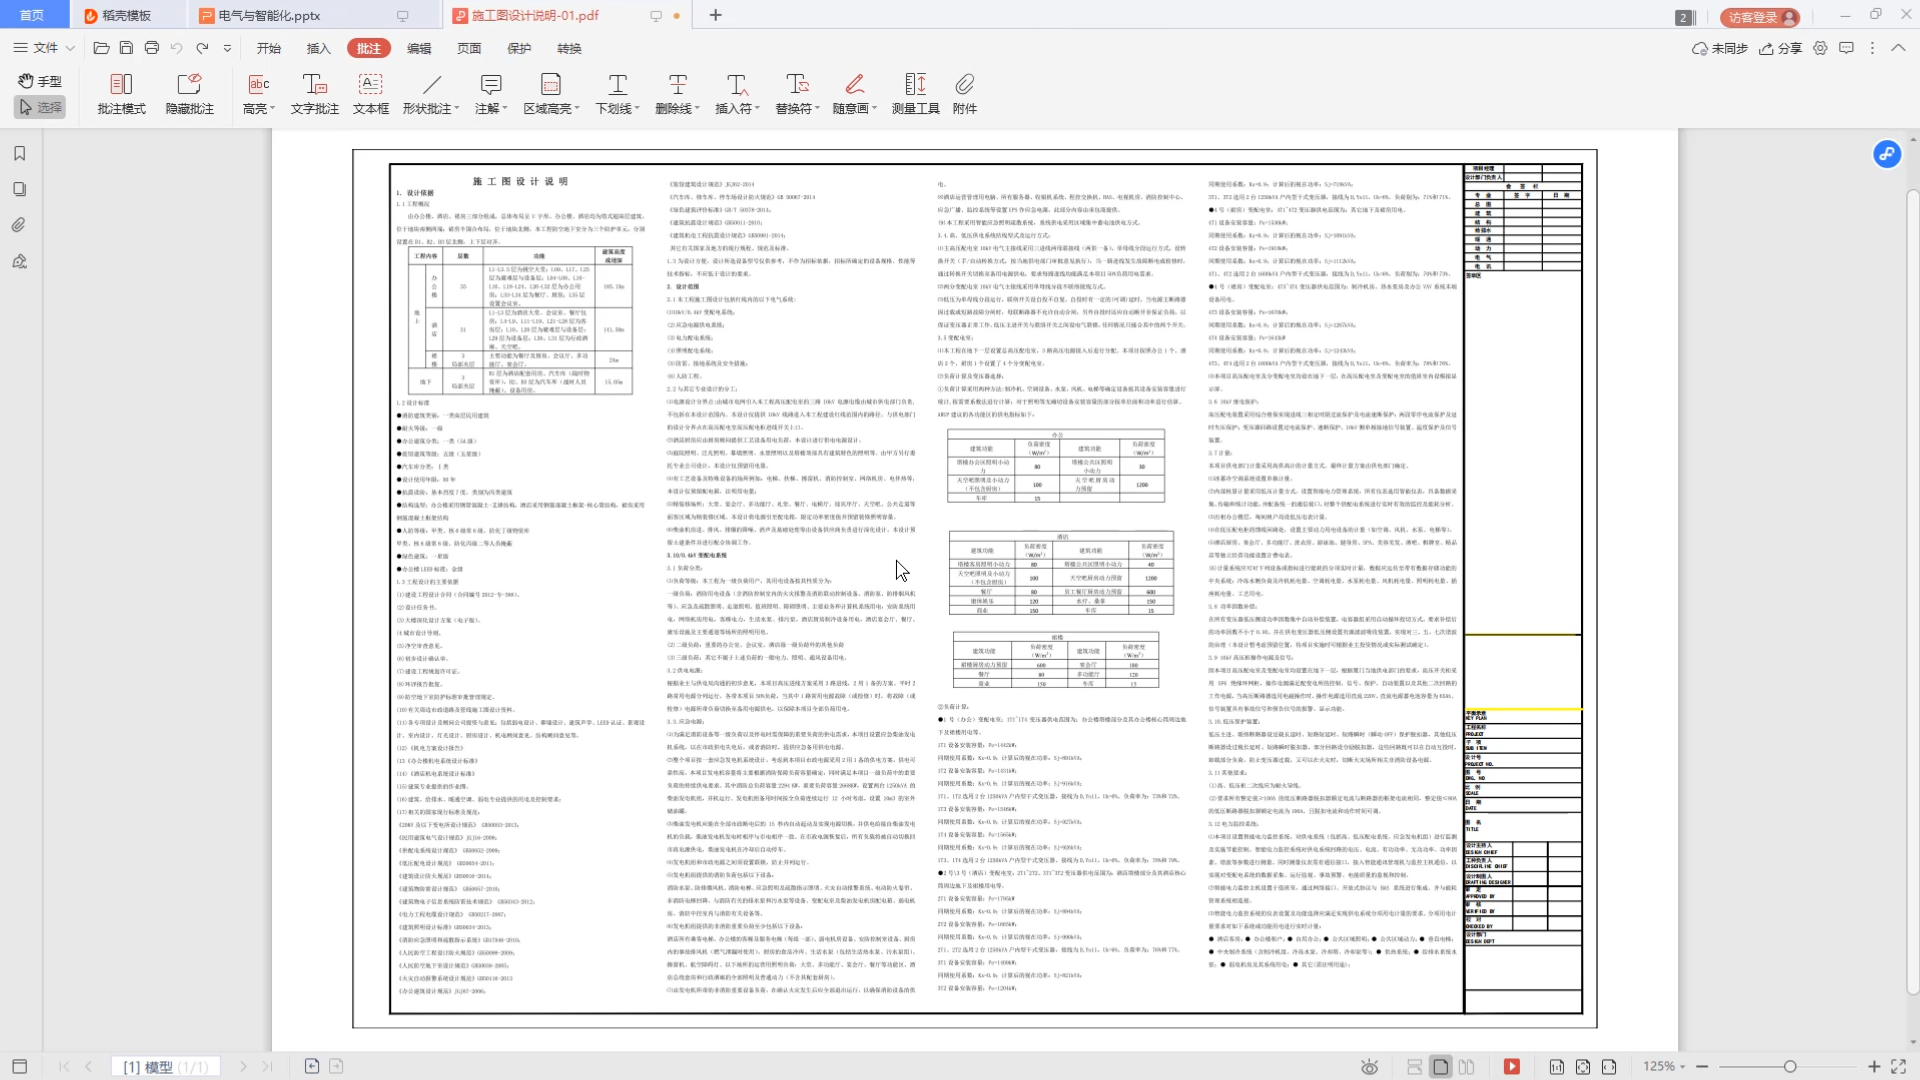Set actual size 1:1 zoom icon
The height and width of the screenshot is (1080, 1920).
pyautogui.click(x=1556, y=1067)
